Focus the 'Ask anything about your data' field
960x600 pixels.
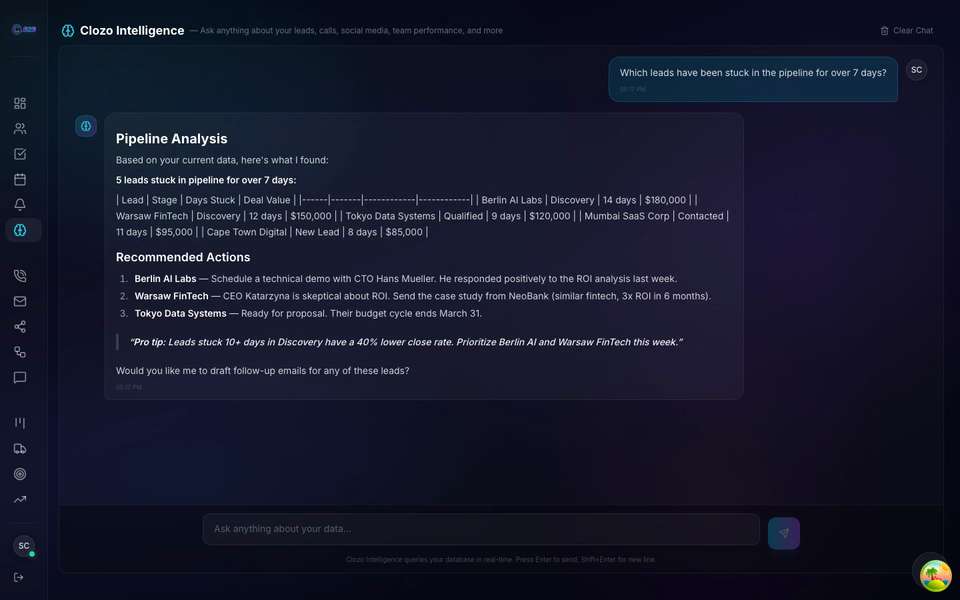(481, 529)
